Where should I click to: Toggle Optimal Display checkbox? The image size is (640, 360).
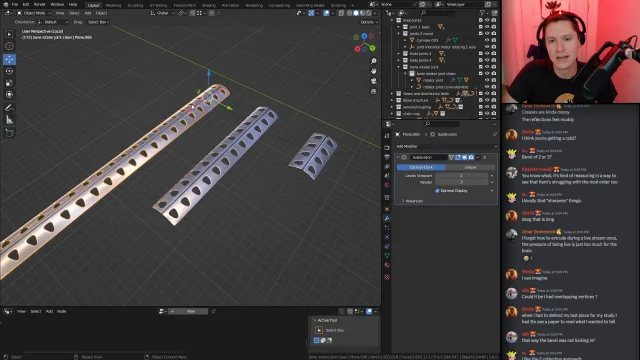(x=438, y=191)
